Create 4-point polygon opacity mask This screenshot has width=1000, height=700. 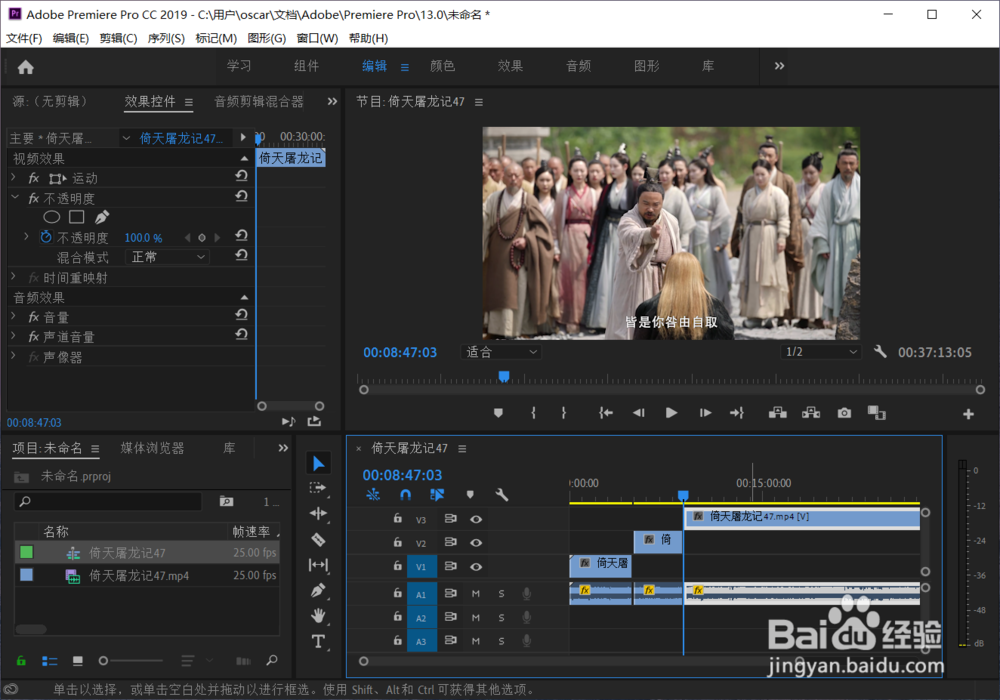[x=77, y=217]
